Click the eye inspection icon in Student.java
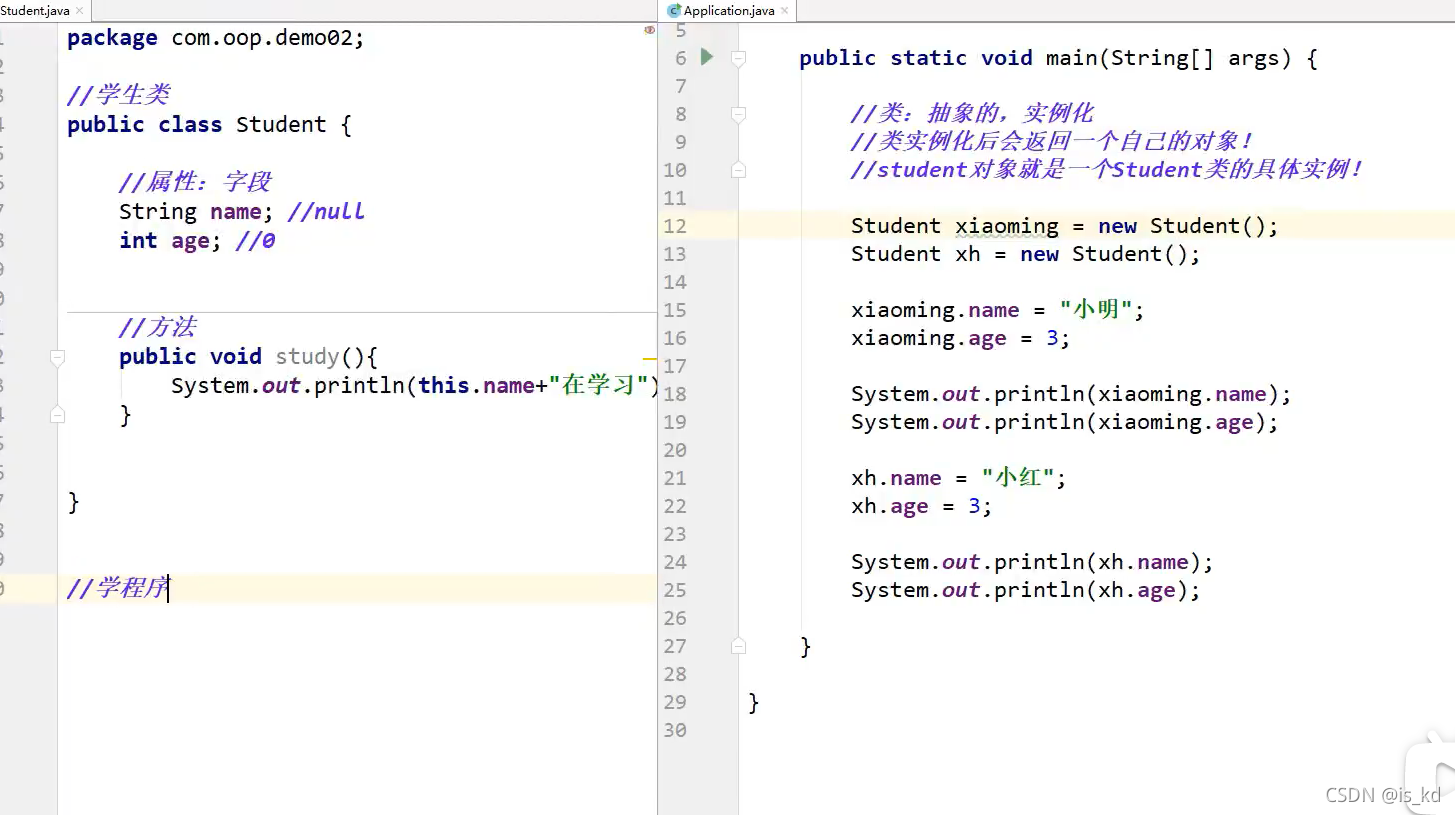Viewport: 1455px width, 815px height. [649, 31]
